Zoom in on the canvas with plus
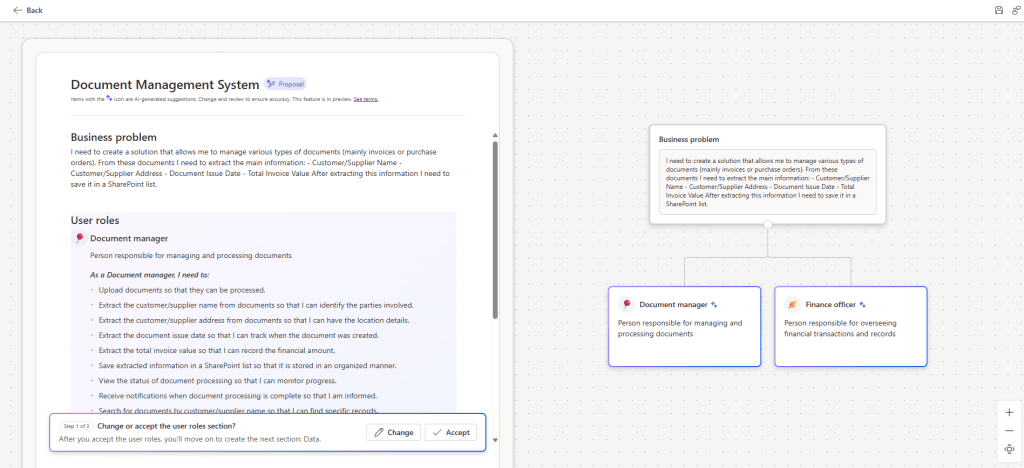 point(1009,412)
